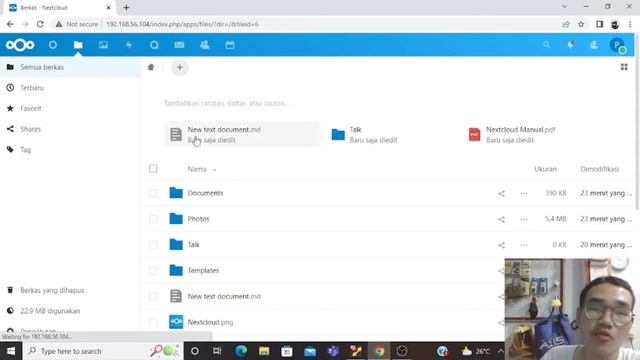Open the Dashboard app icon
Viewport: 640px width, 360px height.
[x=53, y=45]
